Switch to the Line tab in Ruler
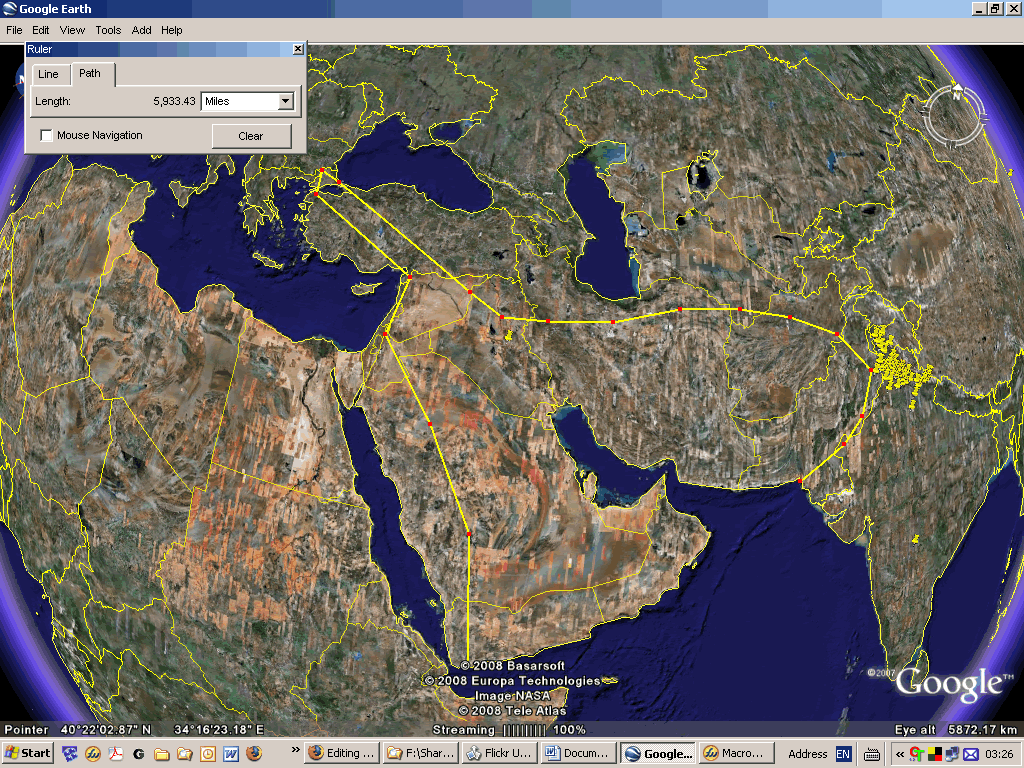 tap(48, 74)
